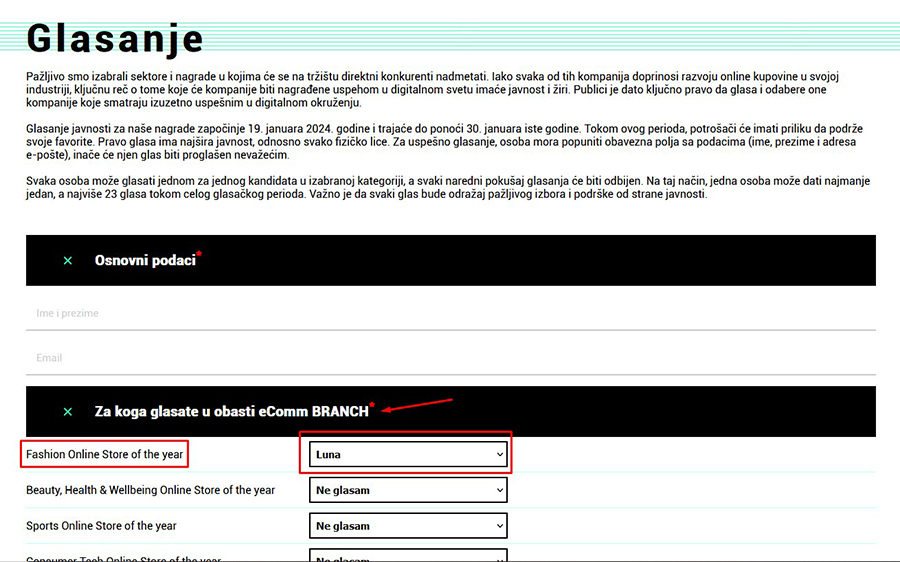The height and width of the screenshot is (562, 900).
Task: Click Sports Online Store of the year label
Action: [101, 526]
